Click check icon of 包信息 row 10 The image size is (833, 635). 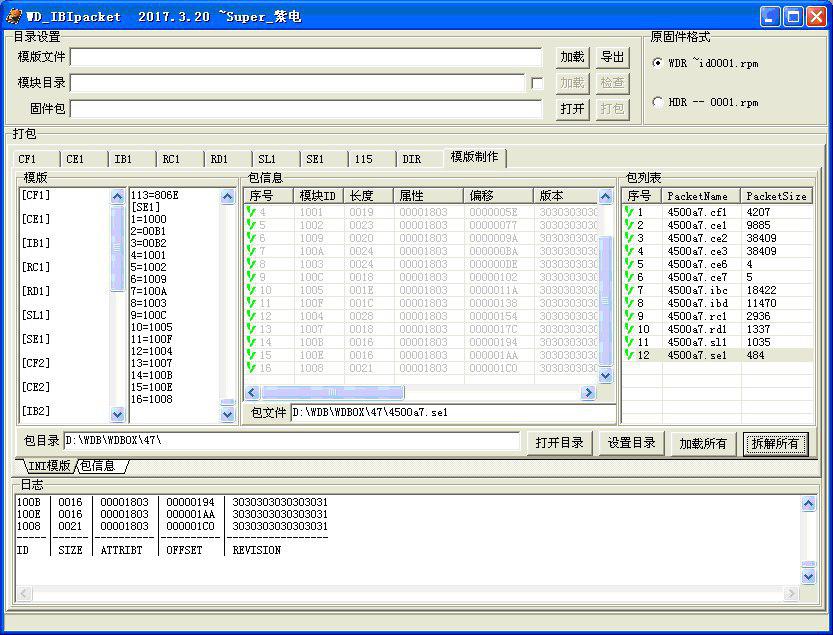251,290
